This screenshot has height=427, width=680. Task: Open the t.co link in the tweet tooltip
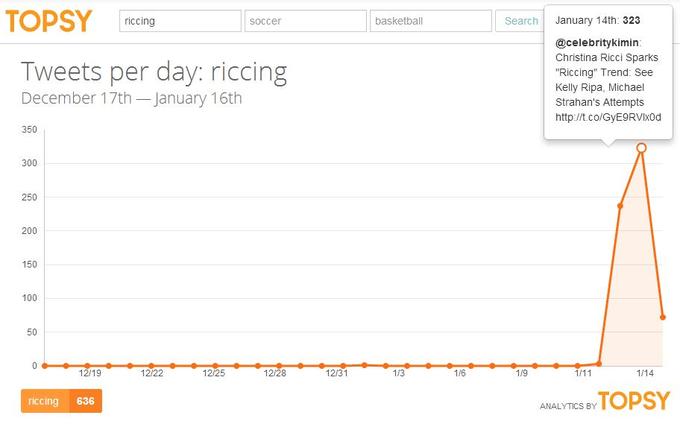pyautogui.click(x=608, y=117)
